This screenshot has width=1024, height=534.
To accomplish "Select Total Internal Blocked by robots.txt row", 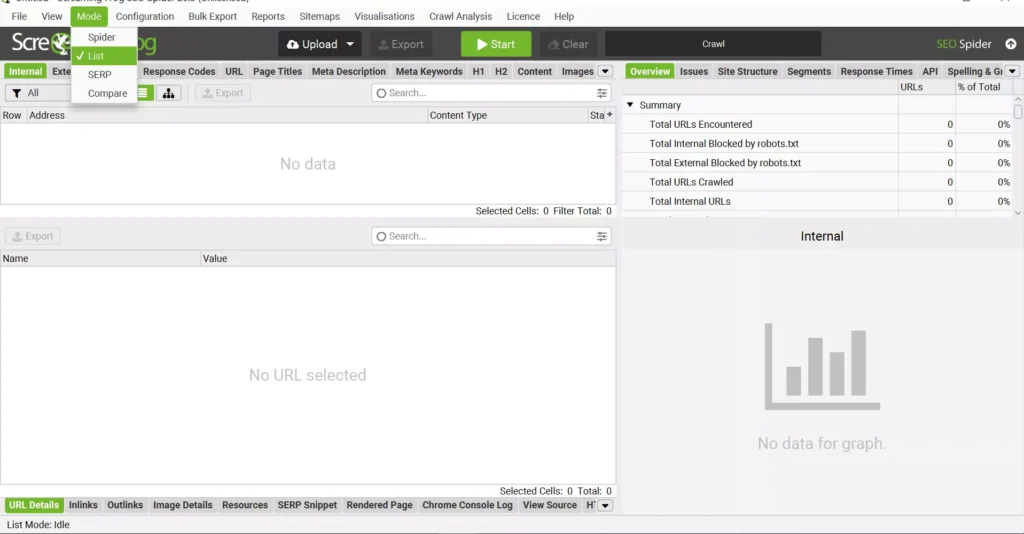I will tap(819, 144).
